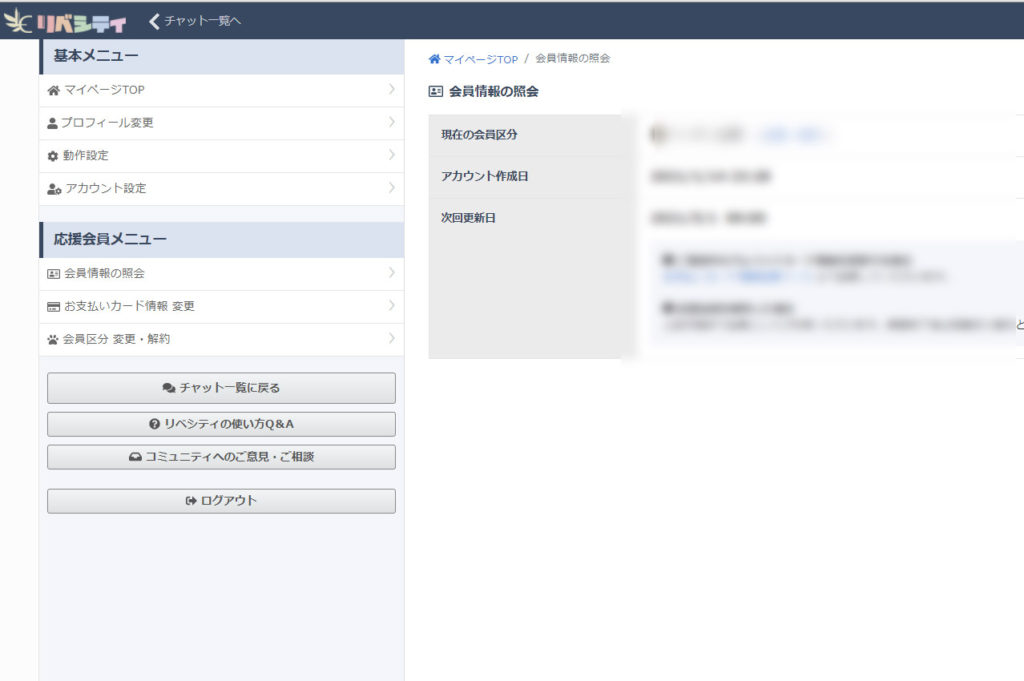This screenshot has height=681, width=1024.
Task: Open the アカウント設定 menu item
Action: pyautogui.click(x=105, y=189)
